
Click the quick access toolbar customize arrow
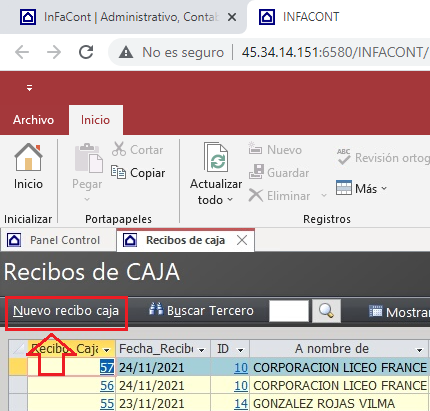[29, 88]
